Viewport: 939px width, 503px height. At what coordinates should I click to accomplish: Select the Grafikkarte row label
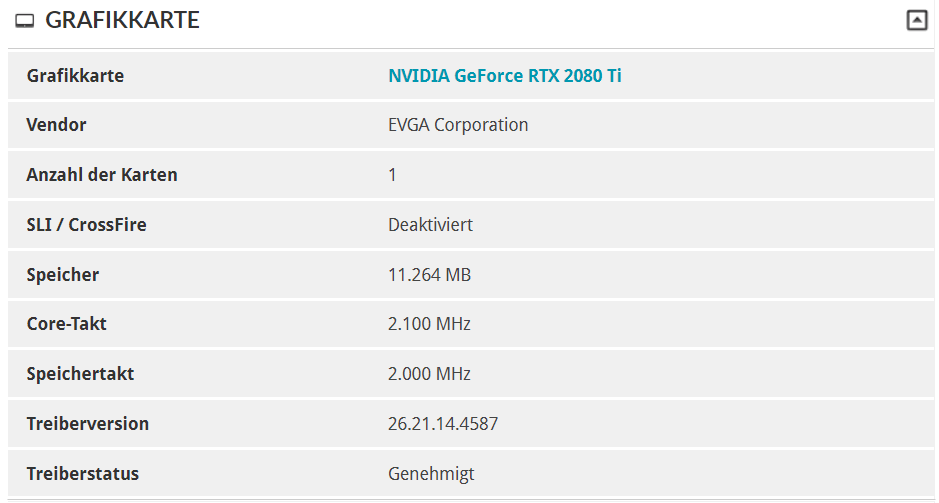click(75, 75)
